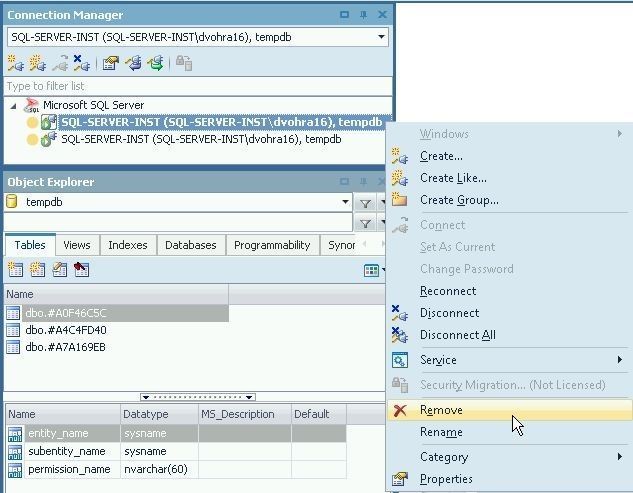
Task: Select the second SQL-SERVER-INST connection
Action: (200, 140)
